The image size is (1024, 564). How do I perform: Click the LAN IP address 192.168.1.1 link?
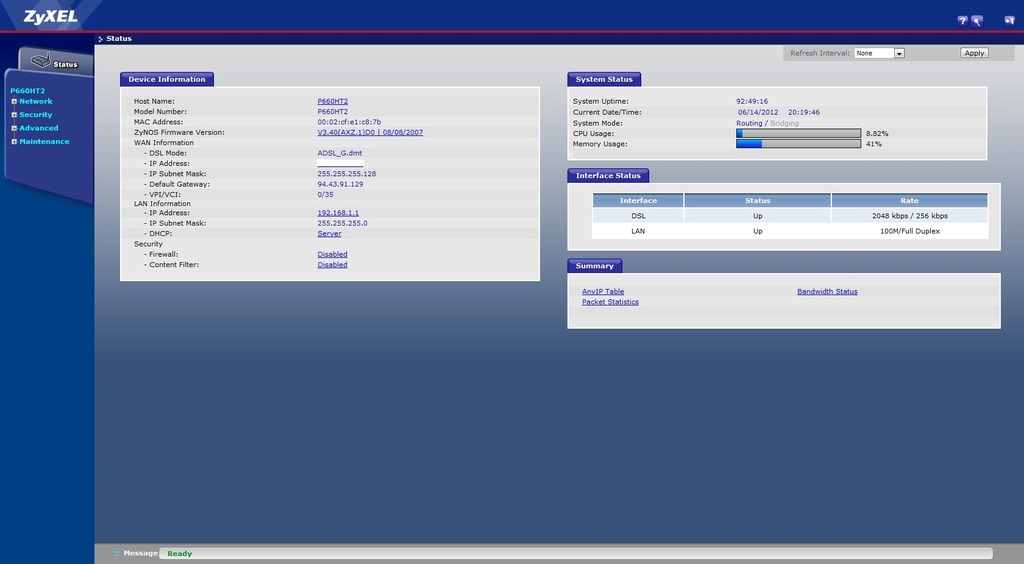338,213
